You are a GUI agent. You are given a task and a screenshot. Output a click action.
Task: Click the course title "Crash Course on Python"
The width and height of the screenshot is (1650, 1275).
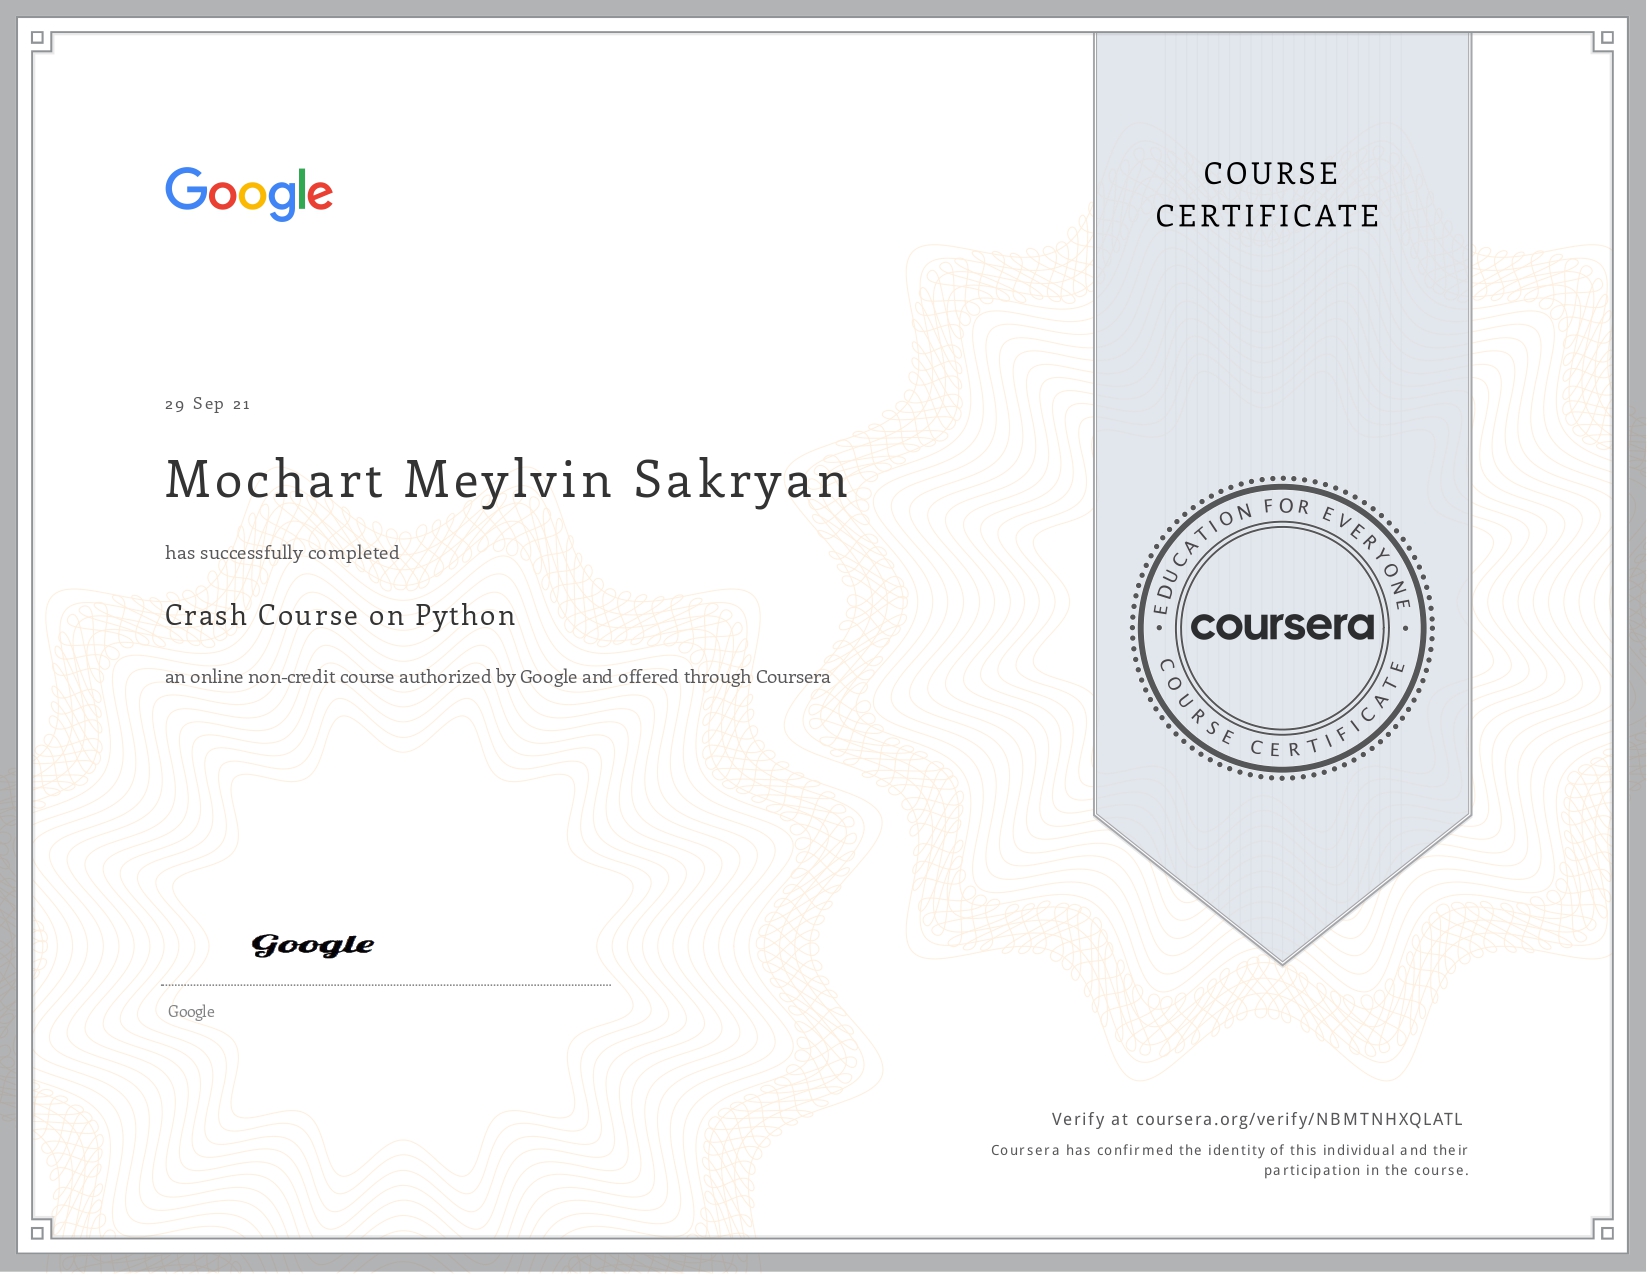pyautogui.click(x=340, y=615)
